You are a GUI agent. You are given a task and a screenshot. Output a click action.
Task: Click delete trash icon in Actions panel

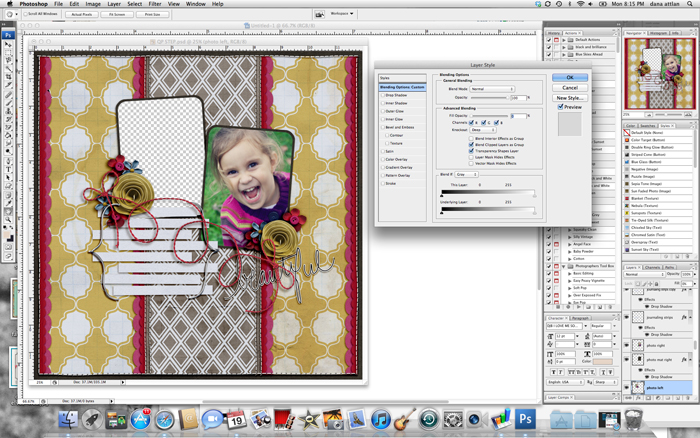(610, 307)
